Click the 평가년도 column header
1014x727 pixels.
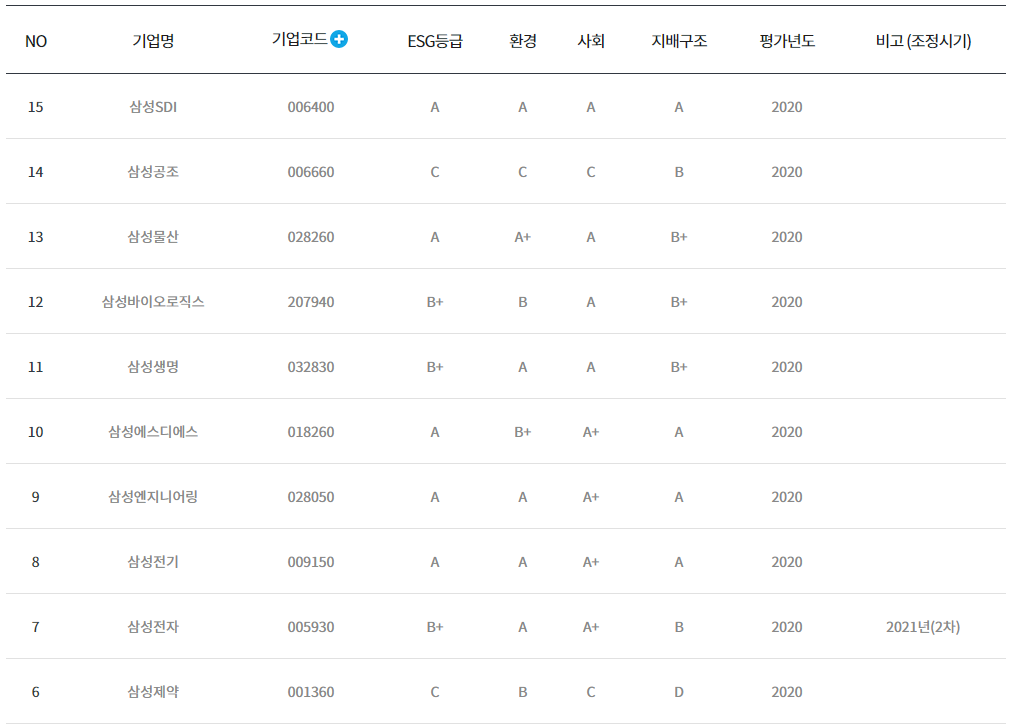(x=787, y=41)
